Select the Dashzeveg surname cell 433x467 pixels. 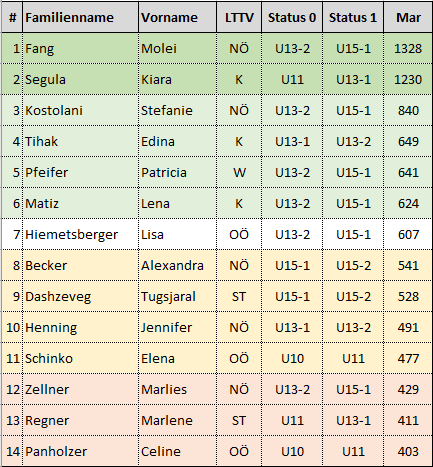[x=80, y=296]
